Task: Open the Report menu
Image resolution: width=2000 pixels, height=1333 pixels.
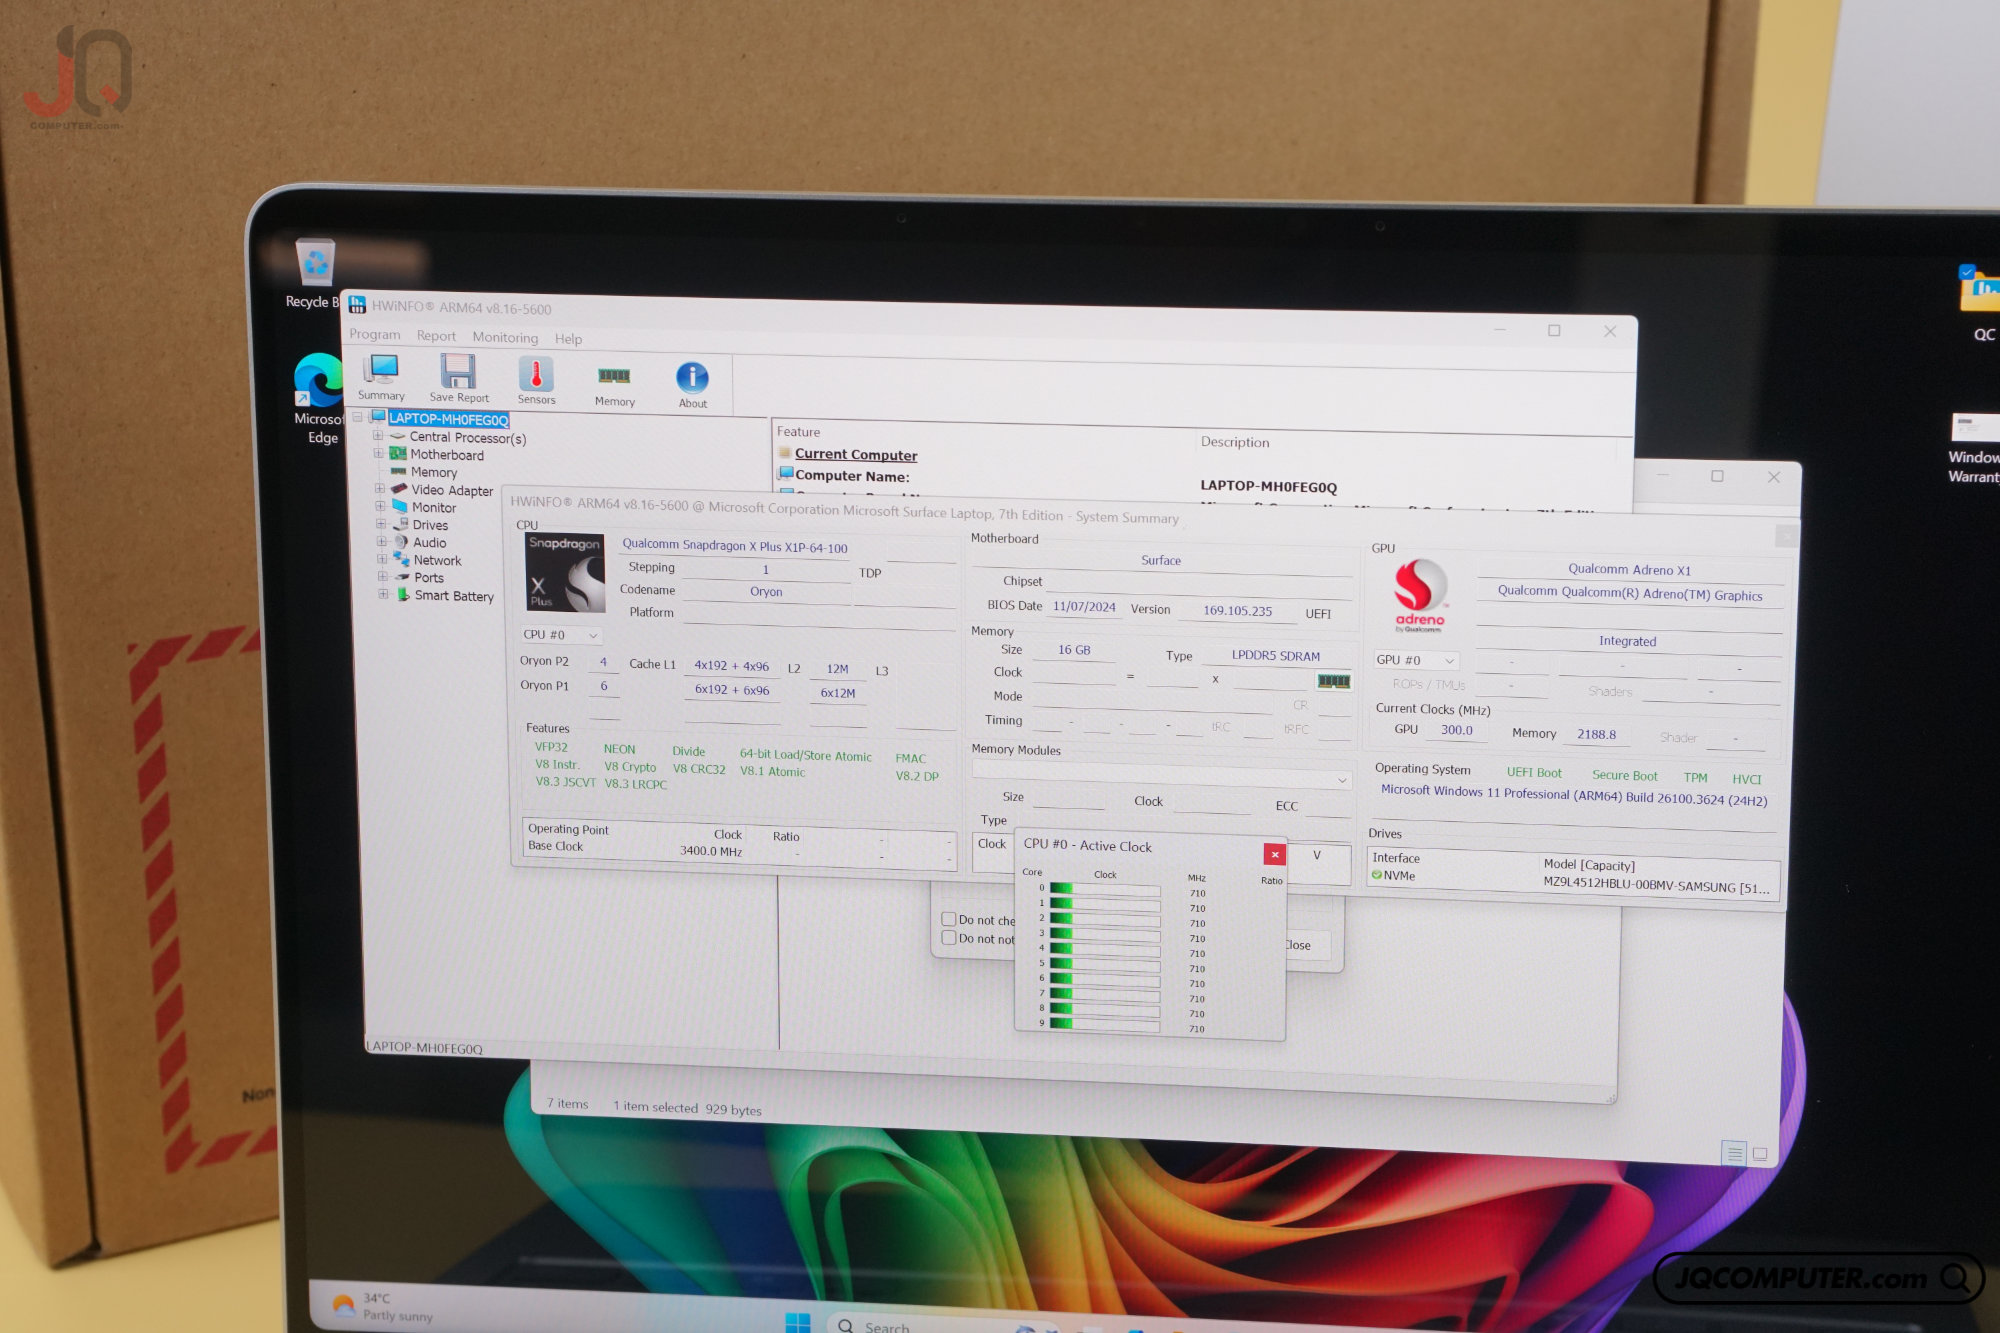Action: [436, 337]
